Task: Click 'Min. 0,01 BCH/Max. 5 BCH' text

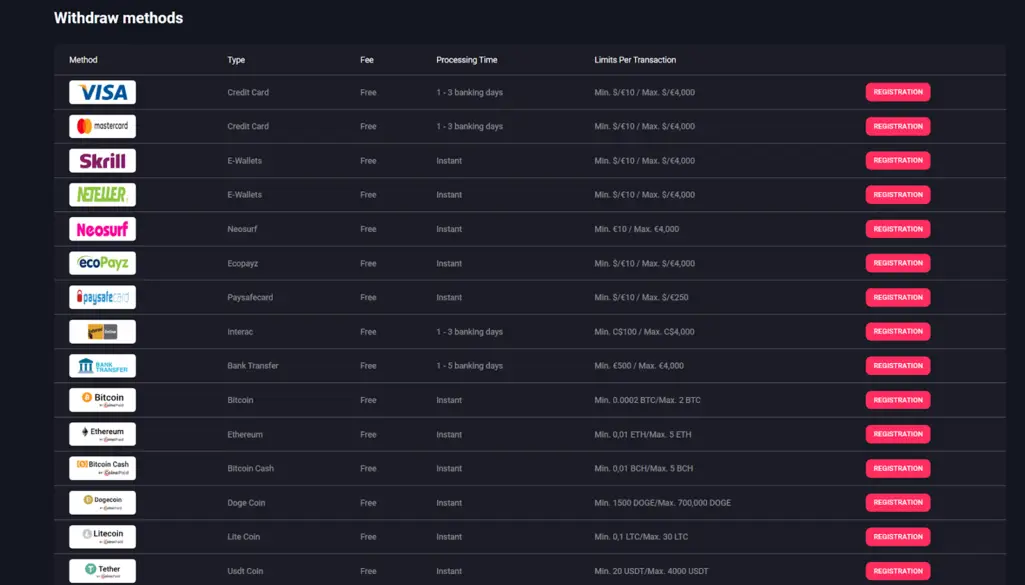Action: (x=643, y=468)
